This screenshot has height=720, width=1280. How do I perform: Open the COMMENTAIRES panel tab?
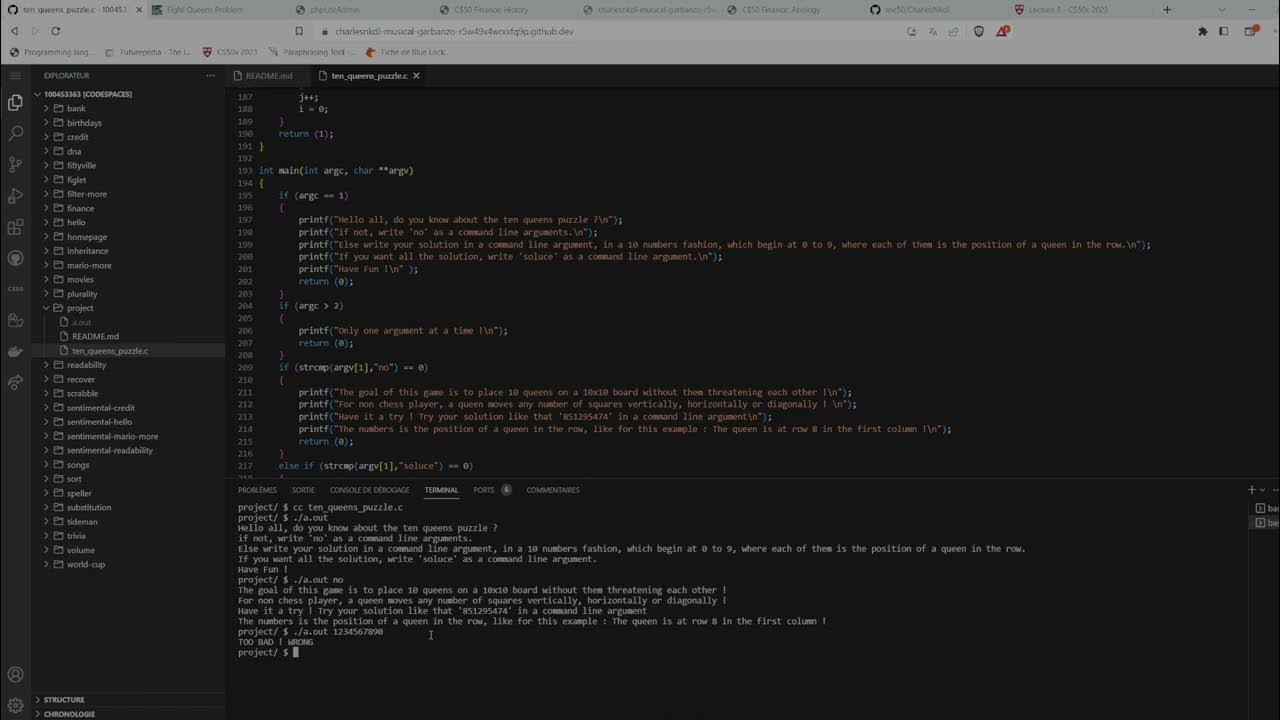pos(553,490)
